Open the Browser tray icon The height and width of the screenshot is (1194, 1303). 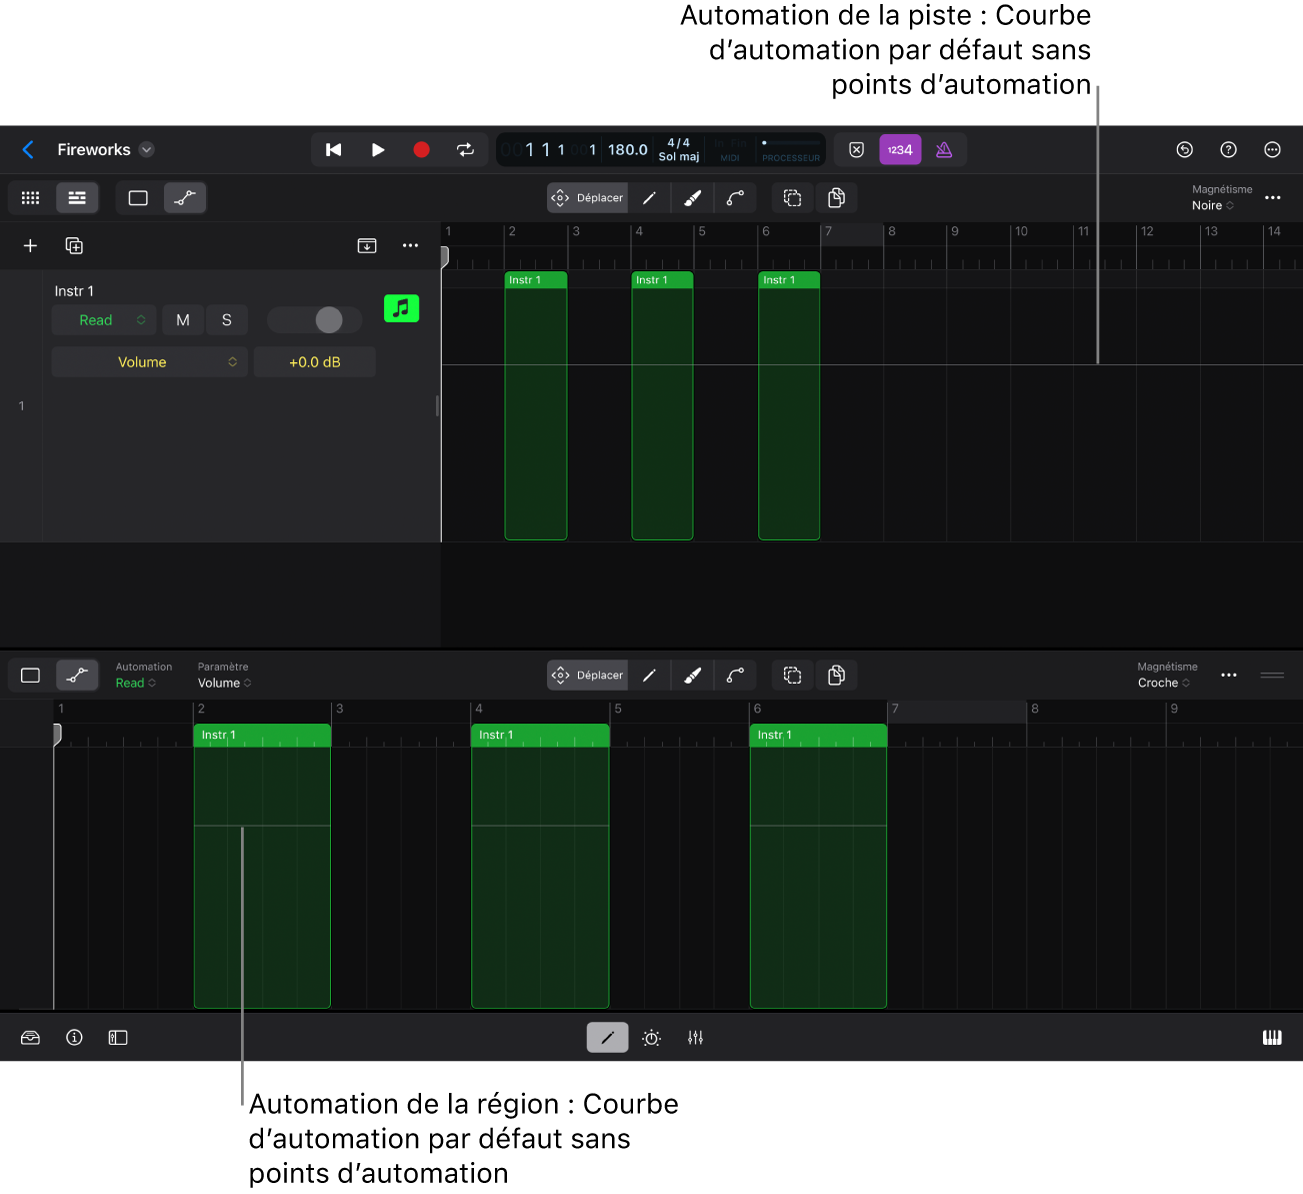(30, 1038)
